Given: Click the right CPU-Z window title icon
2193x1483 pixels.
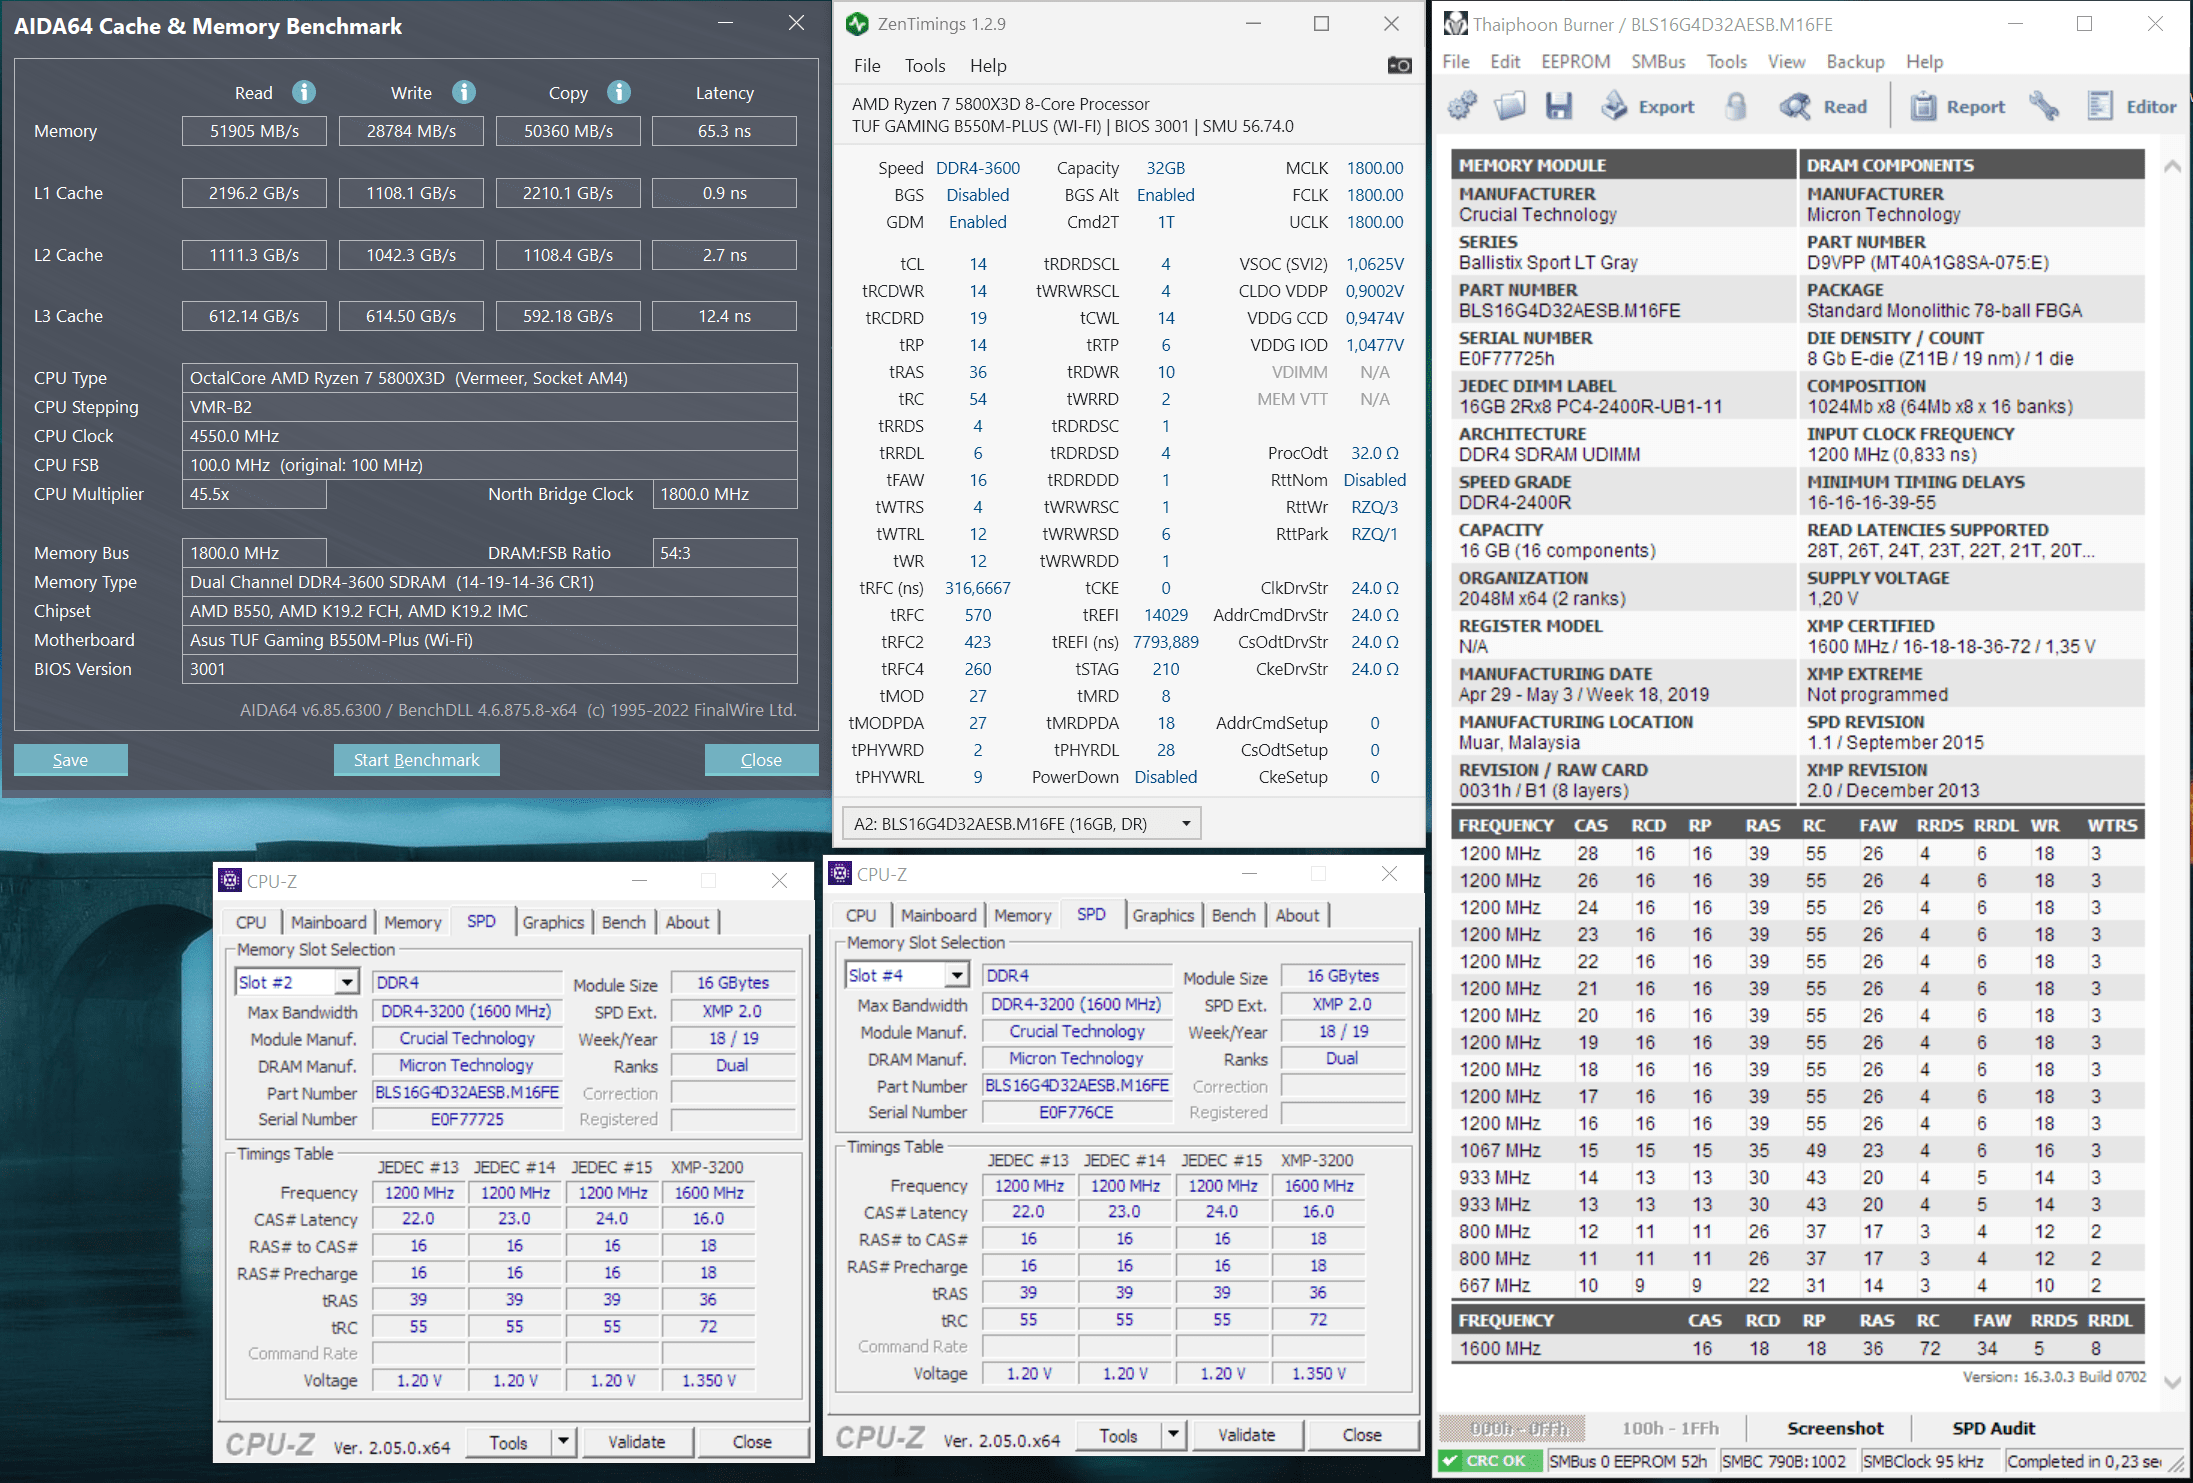Looking at the screenshot, I should pos(840,873).
